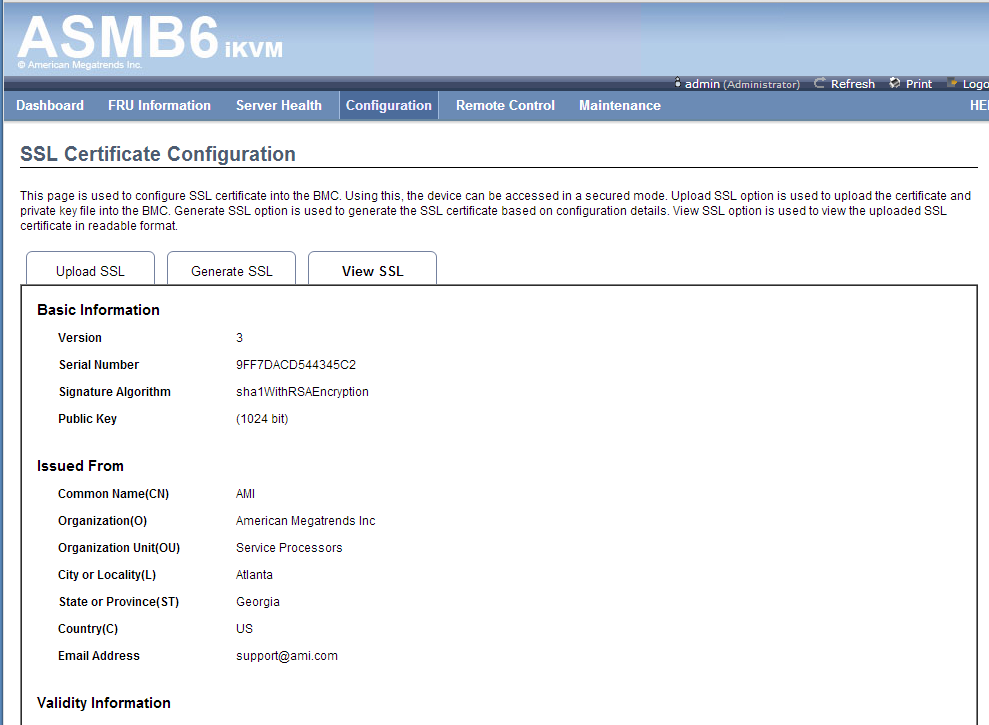Switch to Generate SSL tab

pyautogui.click(x=231, y=269)
